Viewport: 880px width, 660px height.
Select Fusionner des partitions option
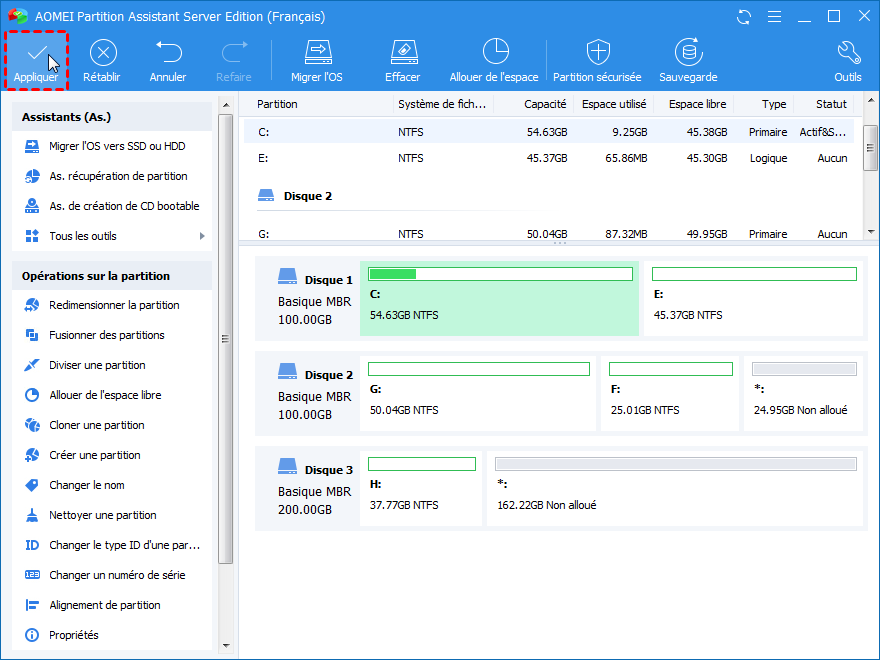tap(107, 335)
